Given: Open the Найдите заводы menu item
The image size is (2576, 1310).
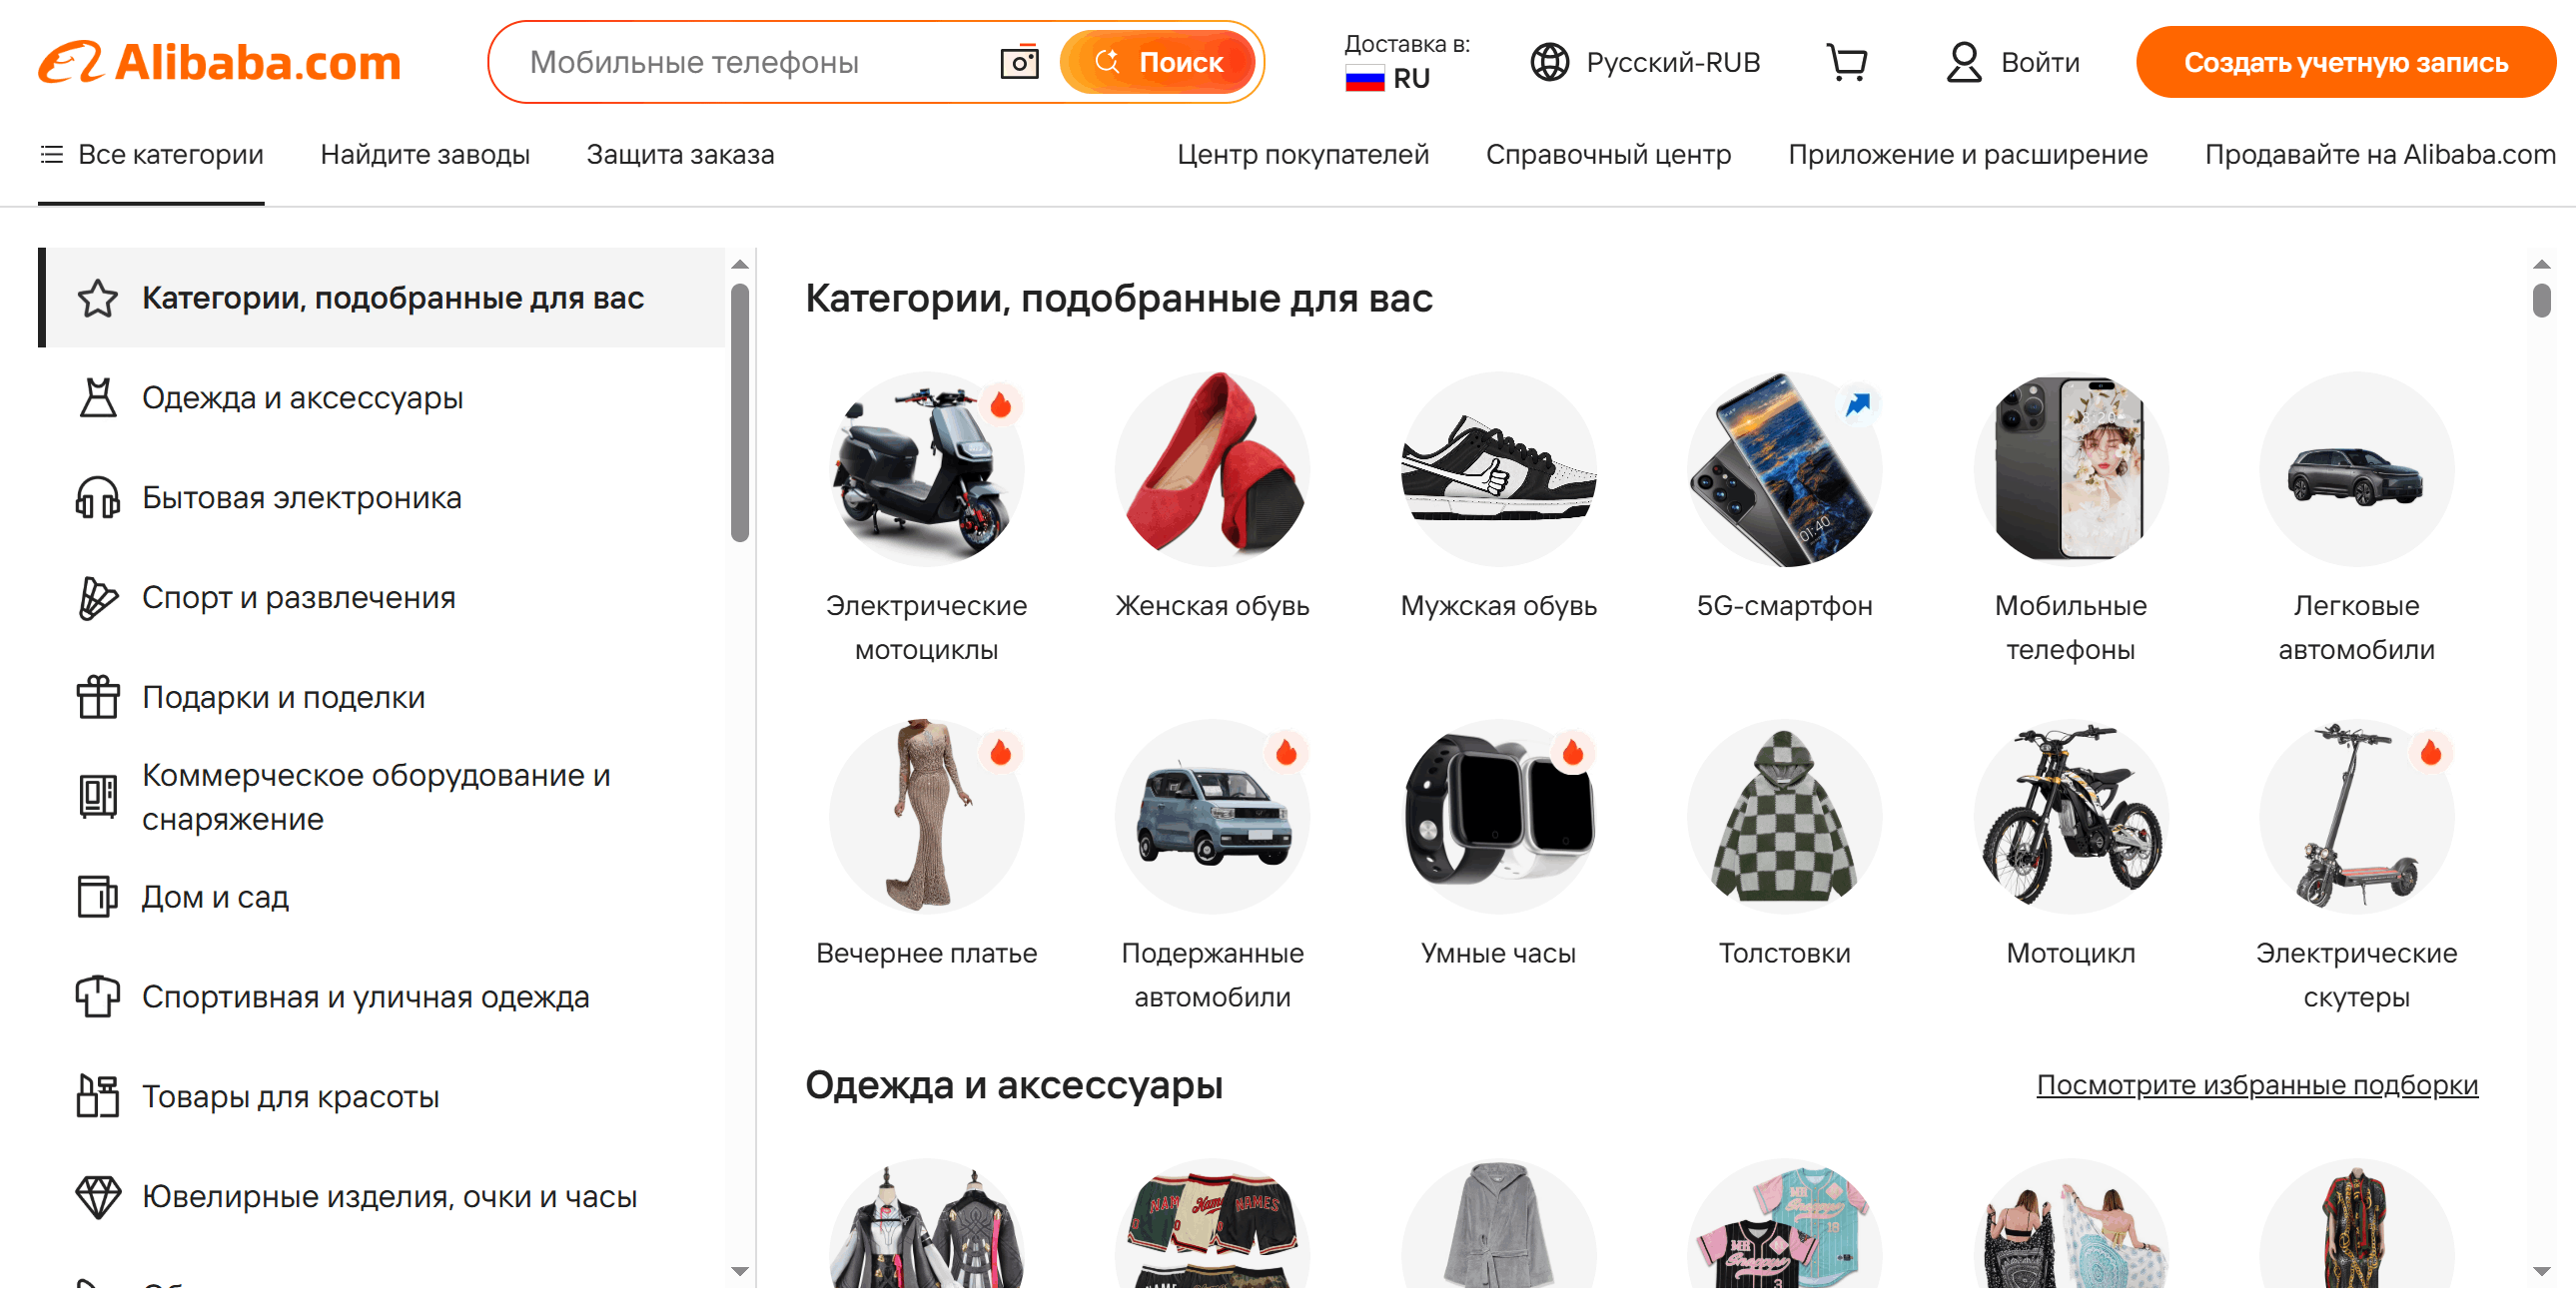Looking at the screenshot, I should pos(425,154).
